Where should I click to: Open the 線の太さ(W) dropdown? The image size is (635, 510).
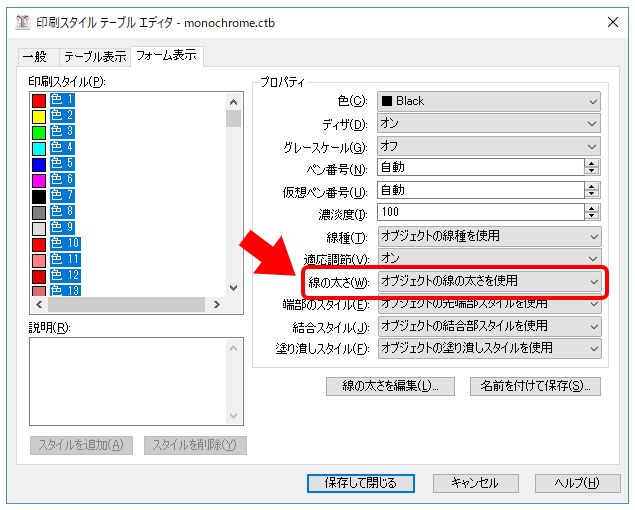pyautogui.click(x=490, y=281)
